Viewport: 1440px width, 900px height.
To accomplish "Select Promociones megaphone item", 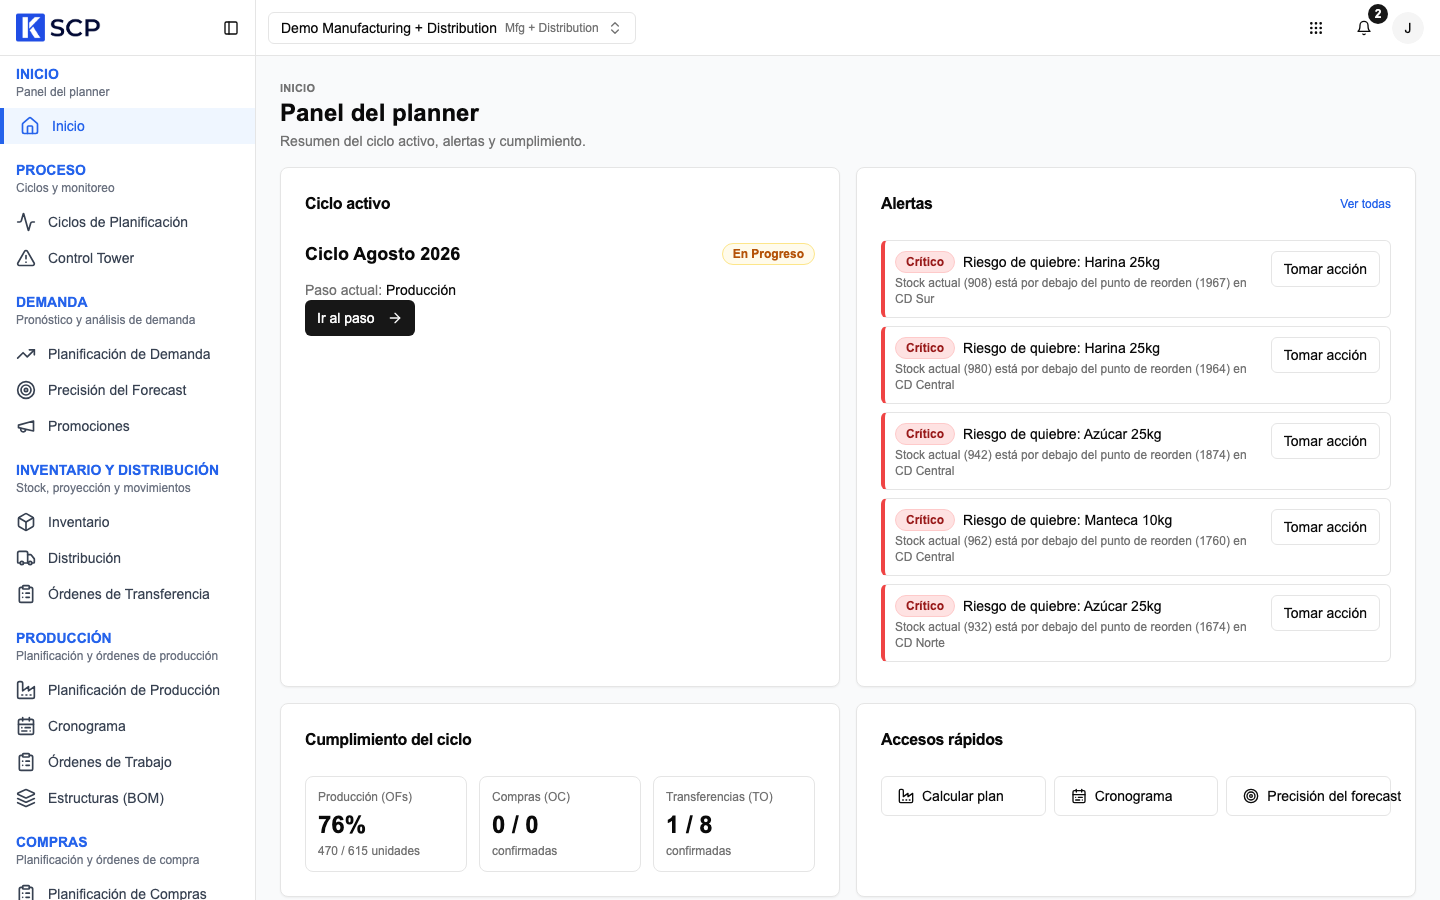I will coord(128,426).
